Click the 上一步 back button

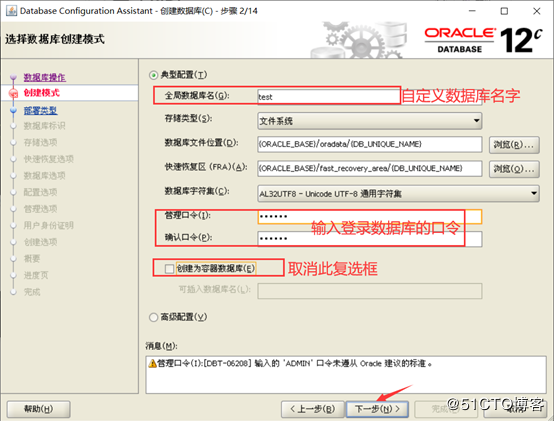point(312,409)
